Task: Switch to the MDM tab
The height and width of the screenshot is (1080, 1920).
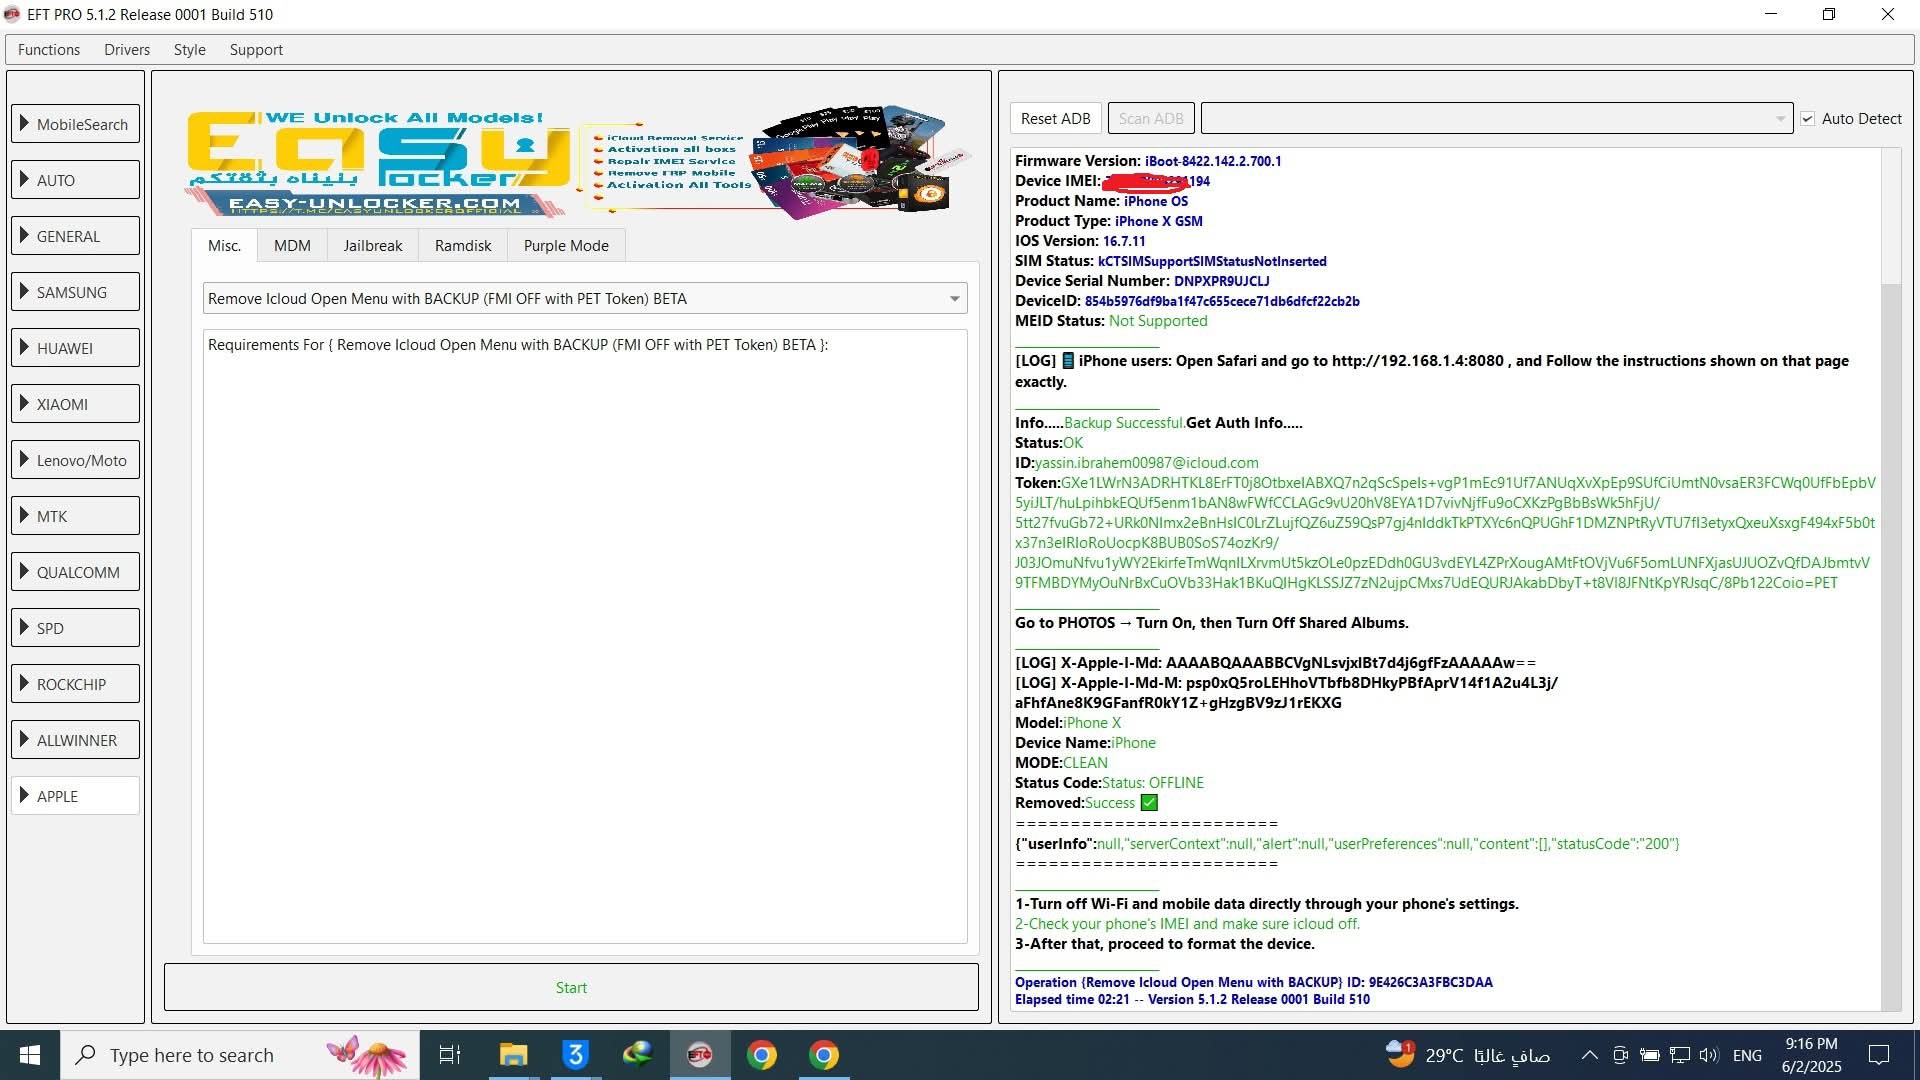Action: click(x=292, y=245)
